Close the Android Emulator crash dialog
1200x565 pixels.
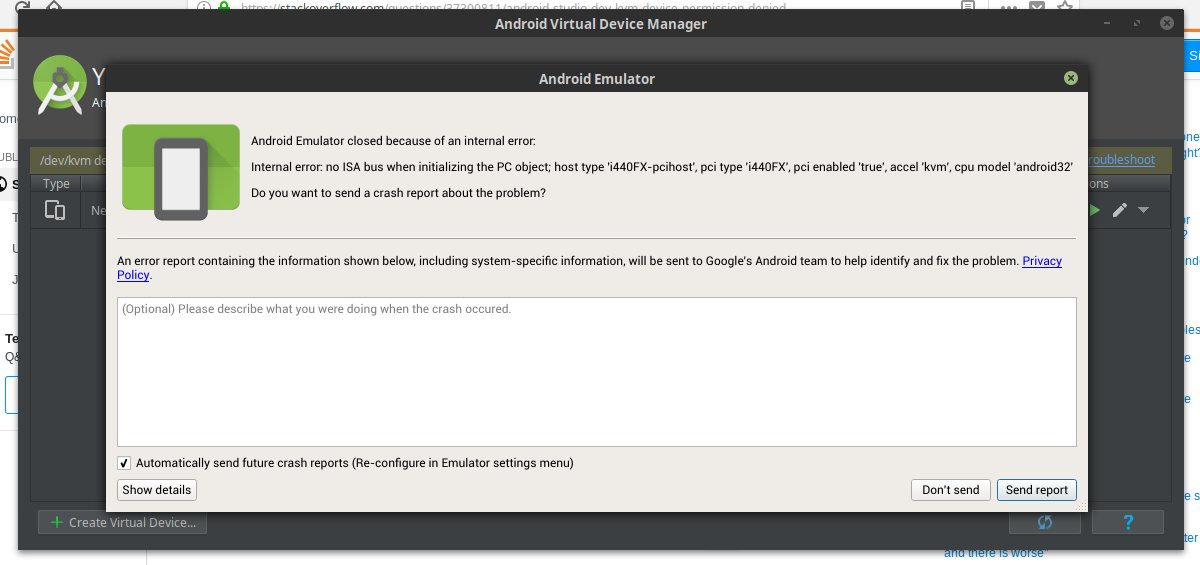1070,78
